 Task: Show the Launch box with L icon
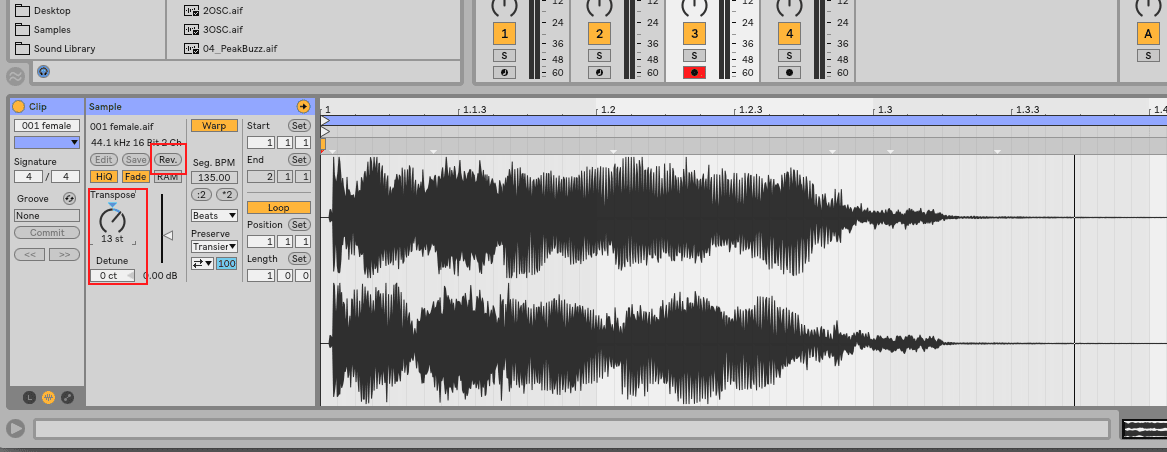click(x=30, y=397)
